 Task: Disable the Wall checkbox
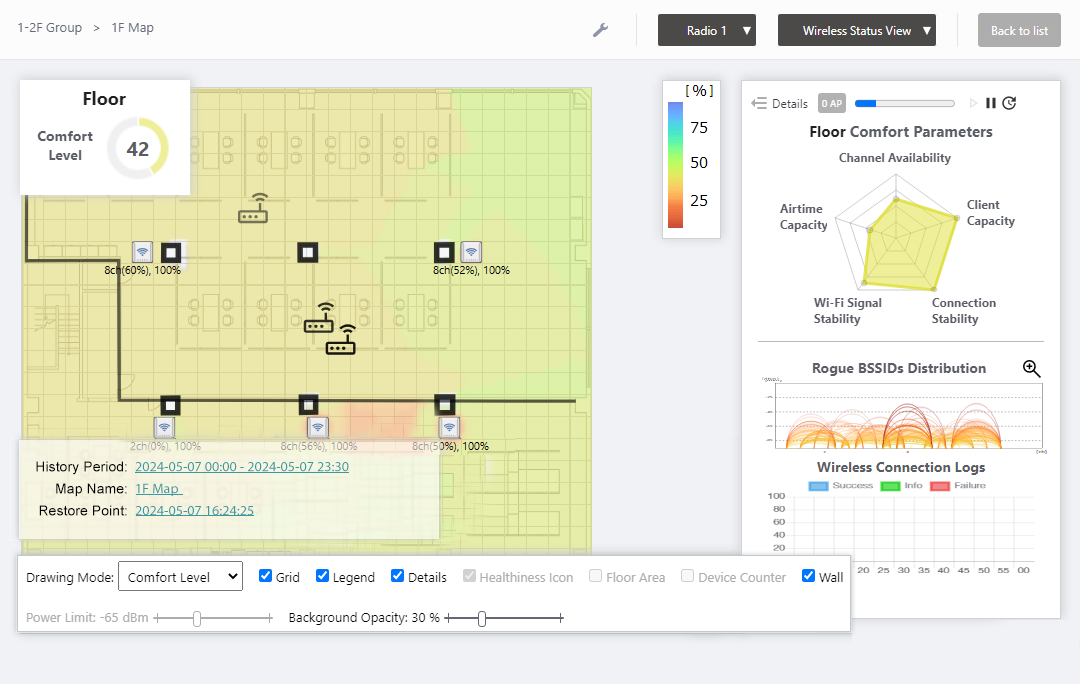click(x=808, y=576)
